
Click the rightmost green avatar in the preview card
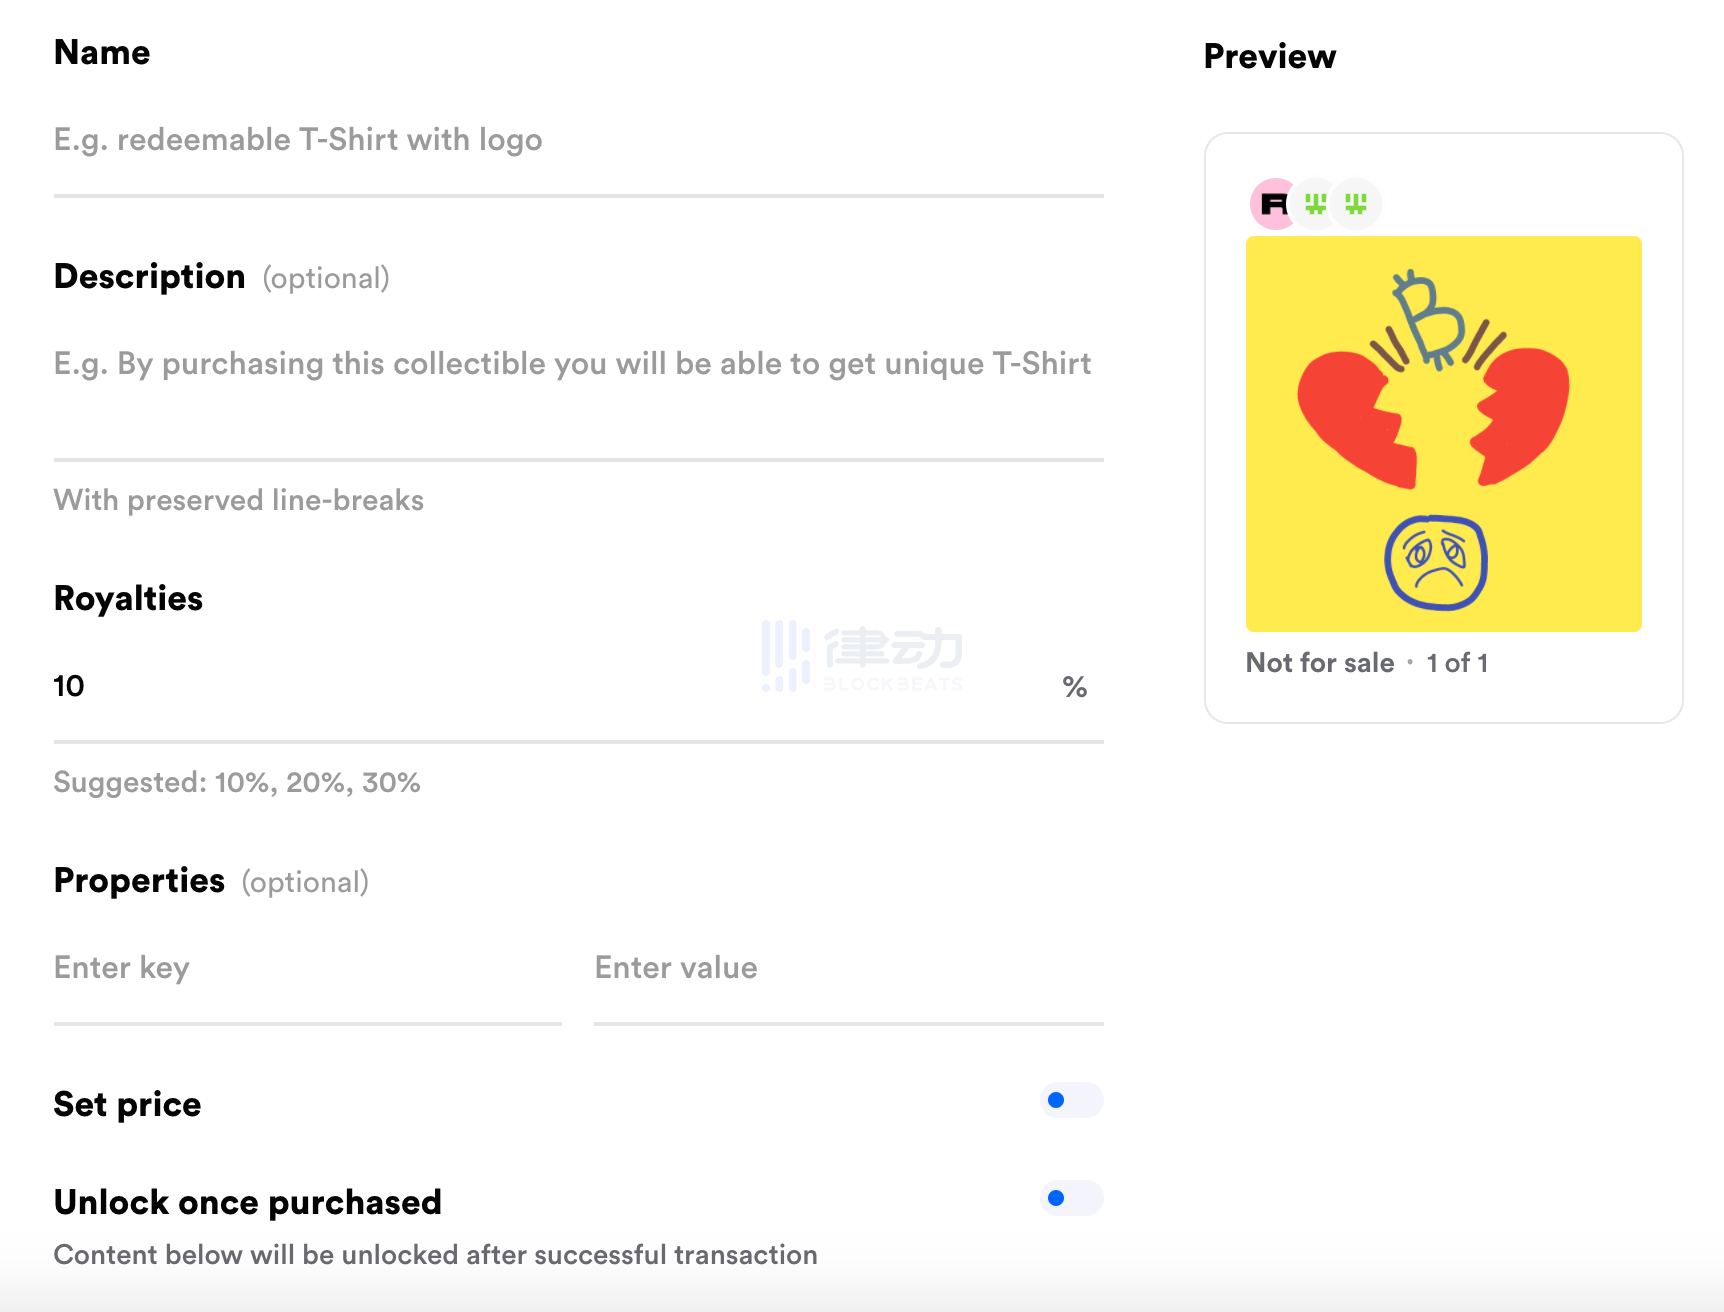click(1356, 204)
